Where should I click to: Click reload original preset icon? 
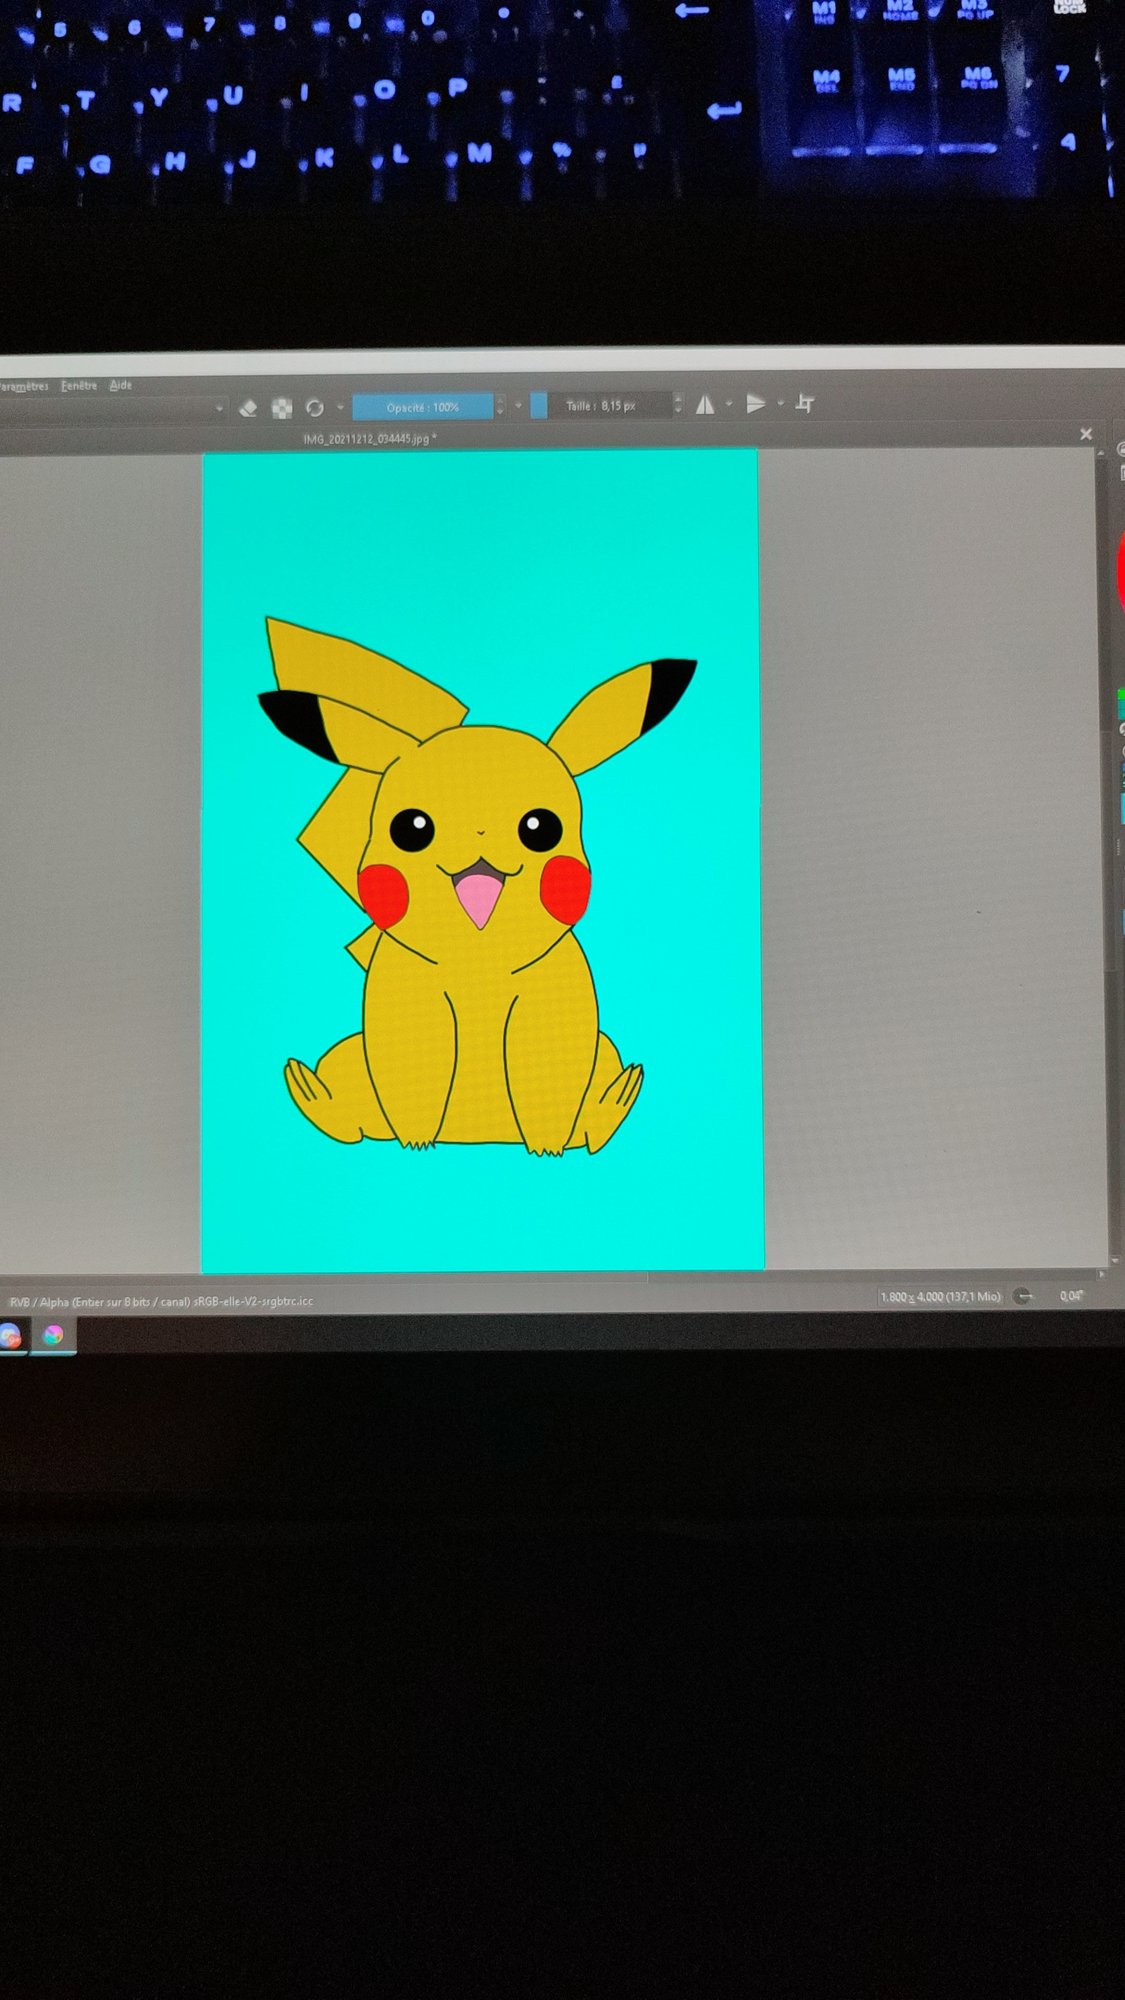pyautogui.click(x=314, y=407)
